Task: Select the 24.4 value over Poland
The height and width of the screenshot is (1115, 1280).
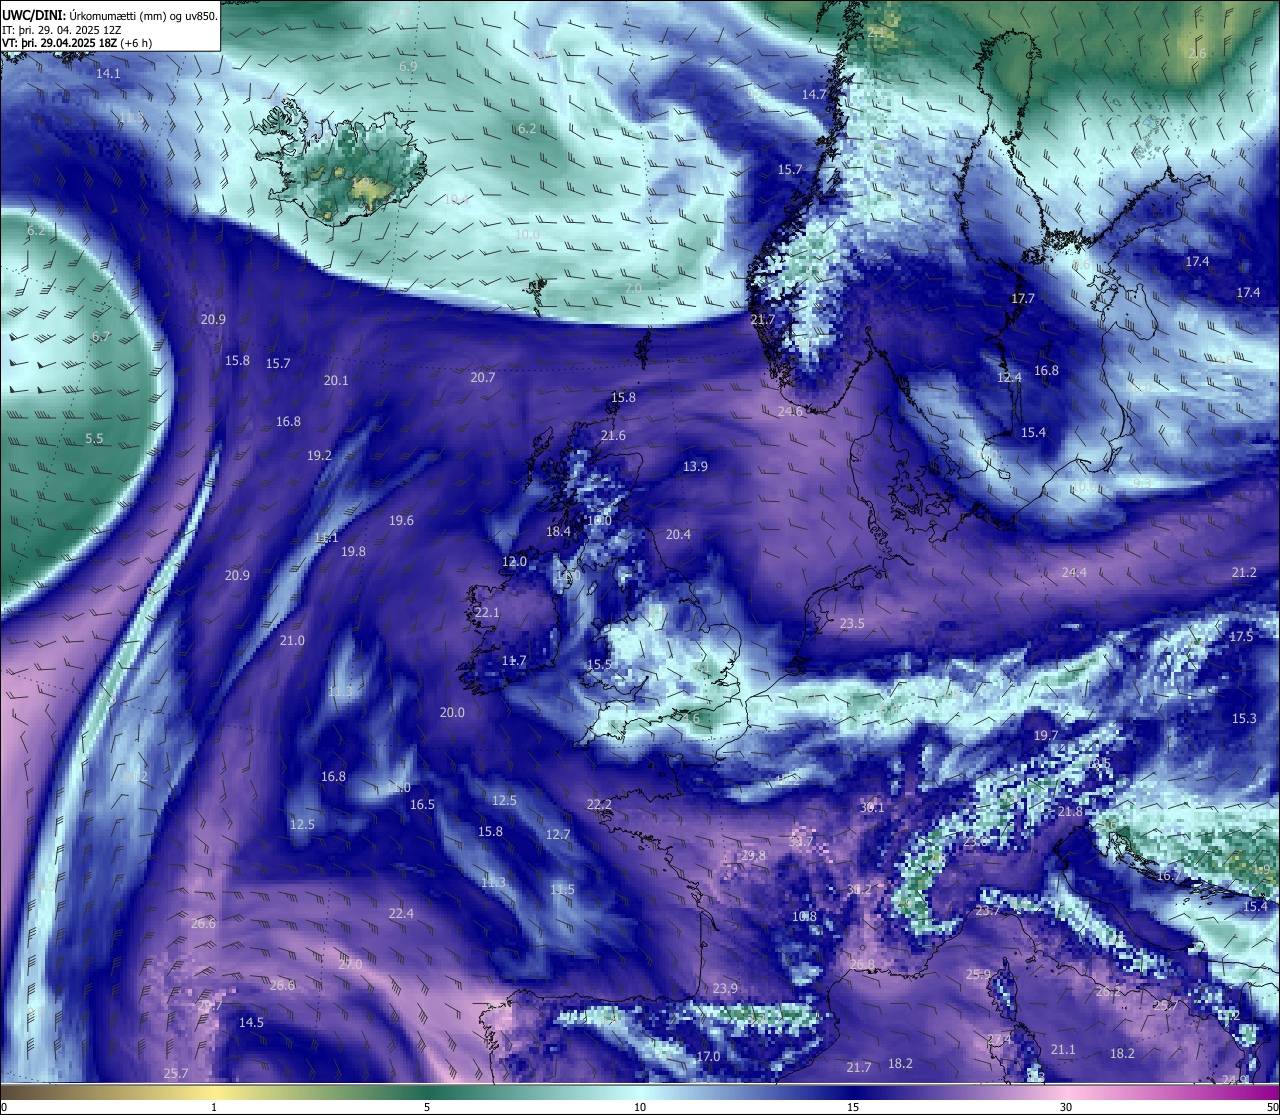Action: tap(1074, 572)
